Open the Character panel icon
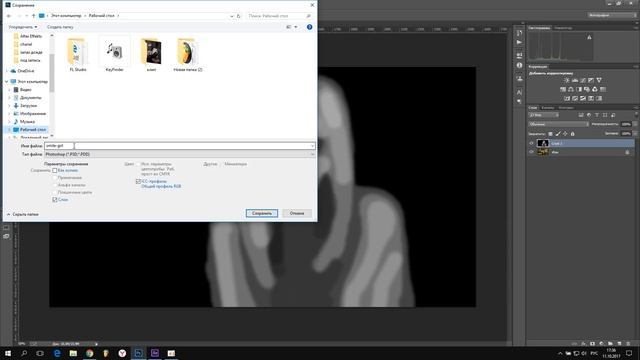The height and width of the screenshot is (360, 640). (x=520, y=92)
